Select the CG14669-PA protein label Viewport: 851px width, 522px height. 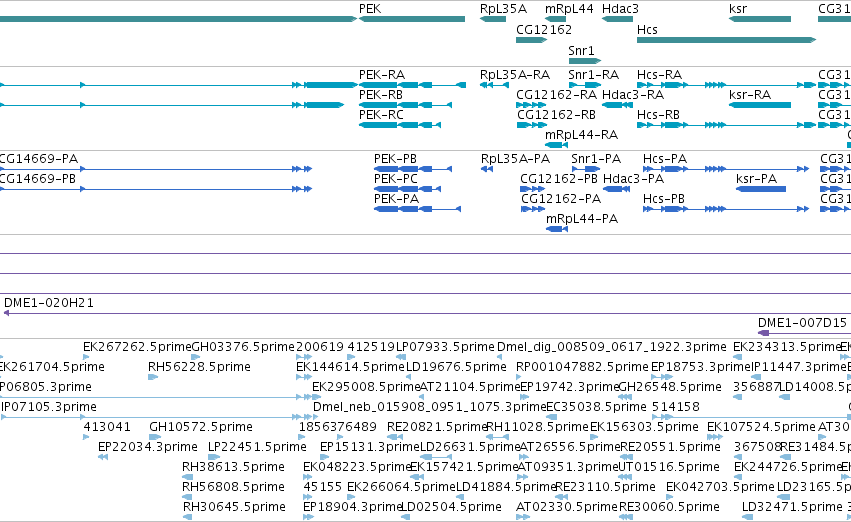tap(38, 158)
